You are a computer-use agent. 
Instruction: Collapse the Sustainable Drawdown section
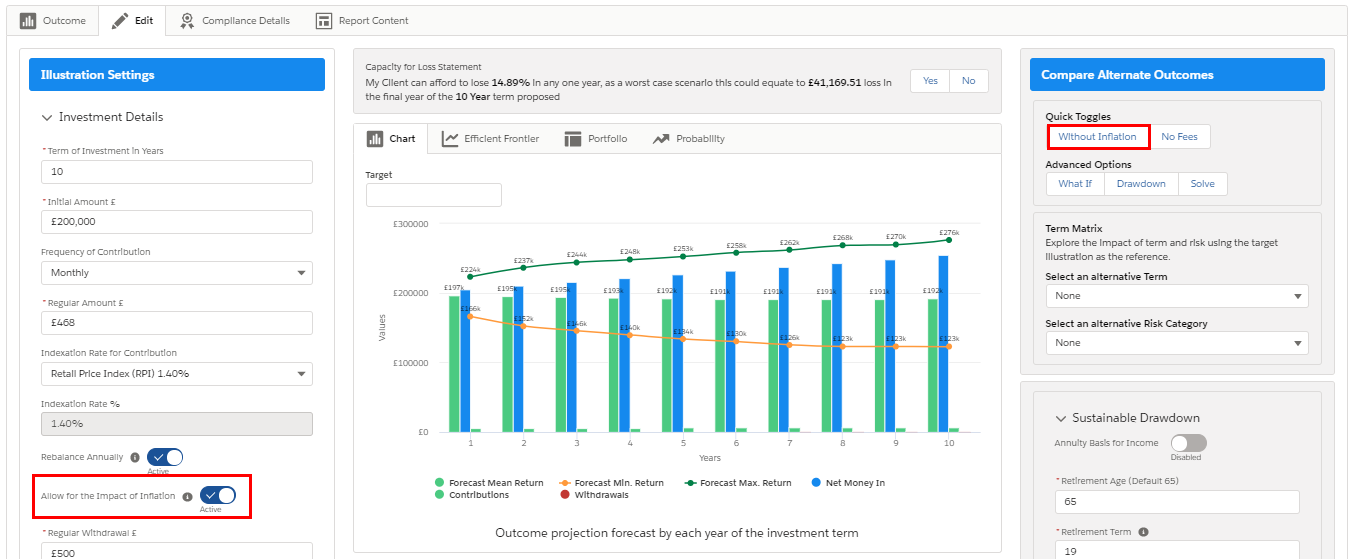1061,418
